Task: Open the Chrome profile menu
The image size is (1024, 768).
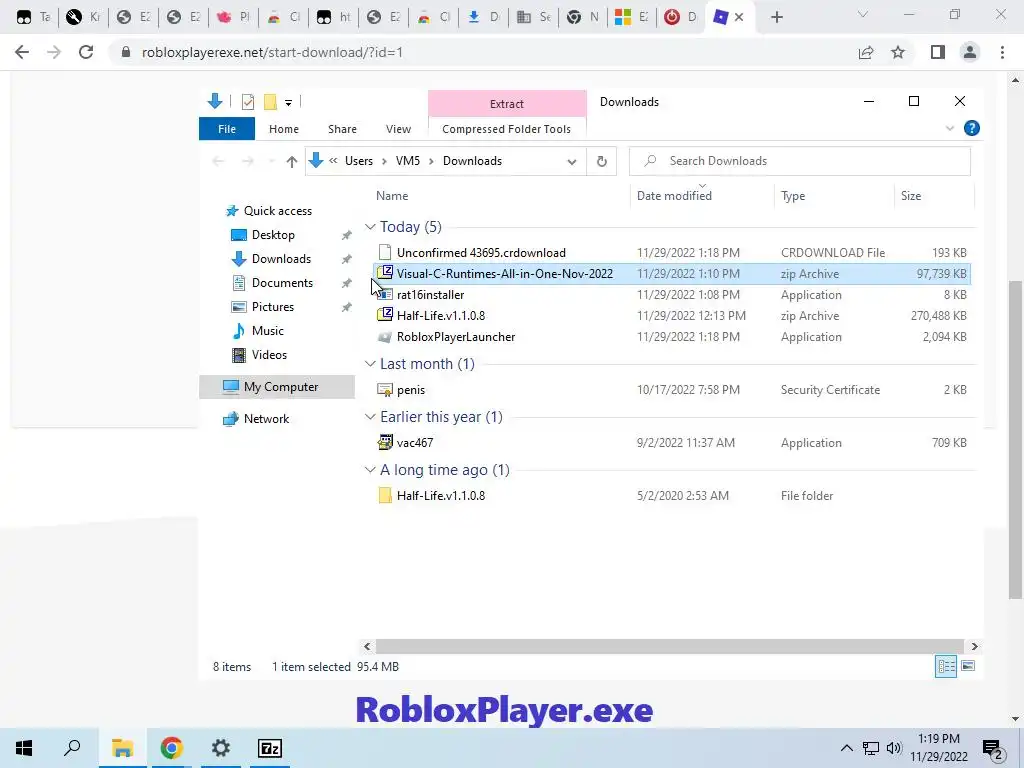Action: [970, 52]
